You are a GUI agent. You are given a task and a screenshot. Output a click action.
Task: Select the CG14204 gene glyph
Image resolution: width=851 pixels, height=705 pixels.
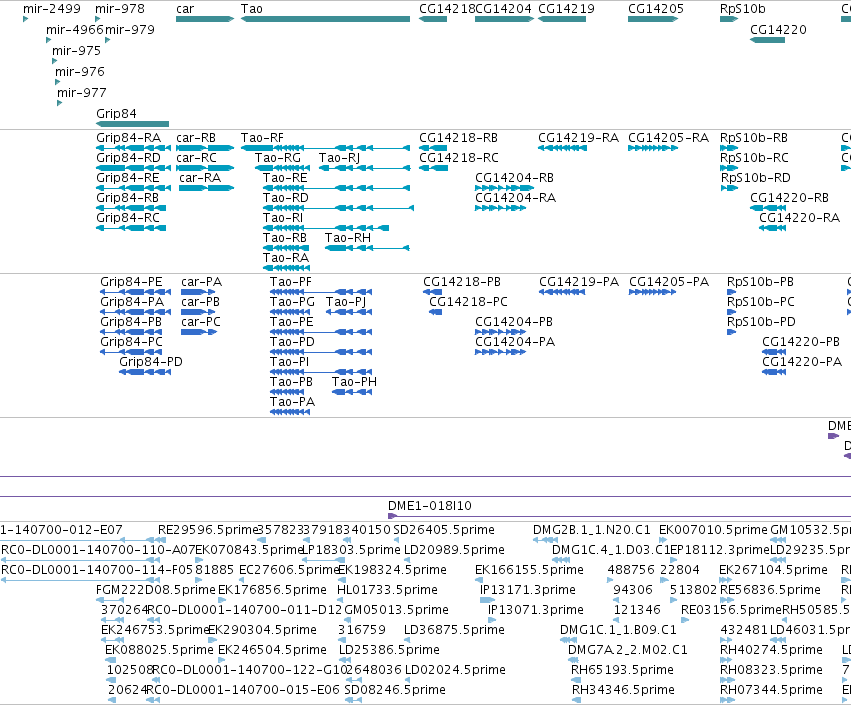tap(505, 19)
